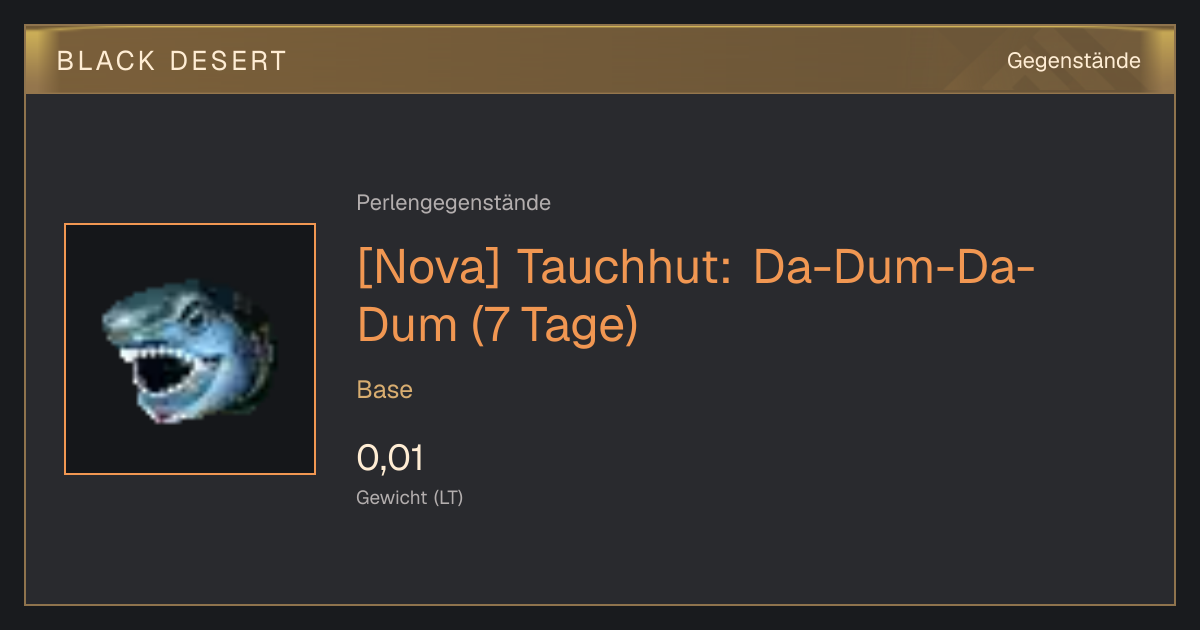Image resolution: width=1200 pixels, height=630 pixels.
Task: Click the shark diving hat item icon
Action: click(187, 351)
